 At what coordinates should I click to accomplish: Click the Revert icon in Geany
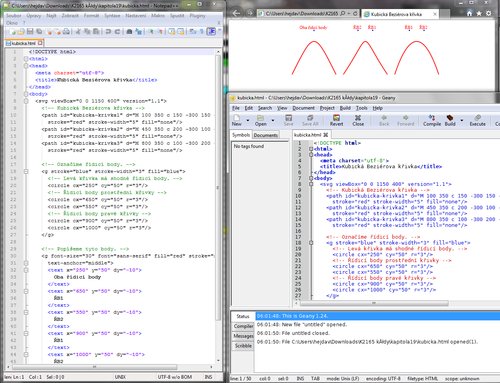click(336, 118)
